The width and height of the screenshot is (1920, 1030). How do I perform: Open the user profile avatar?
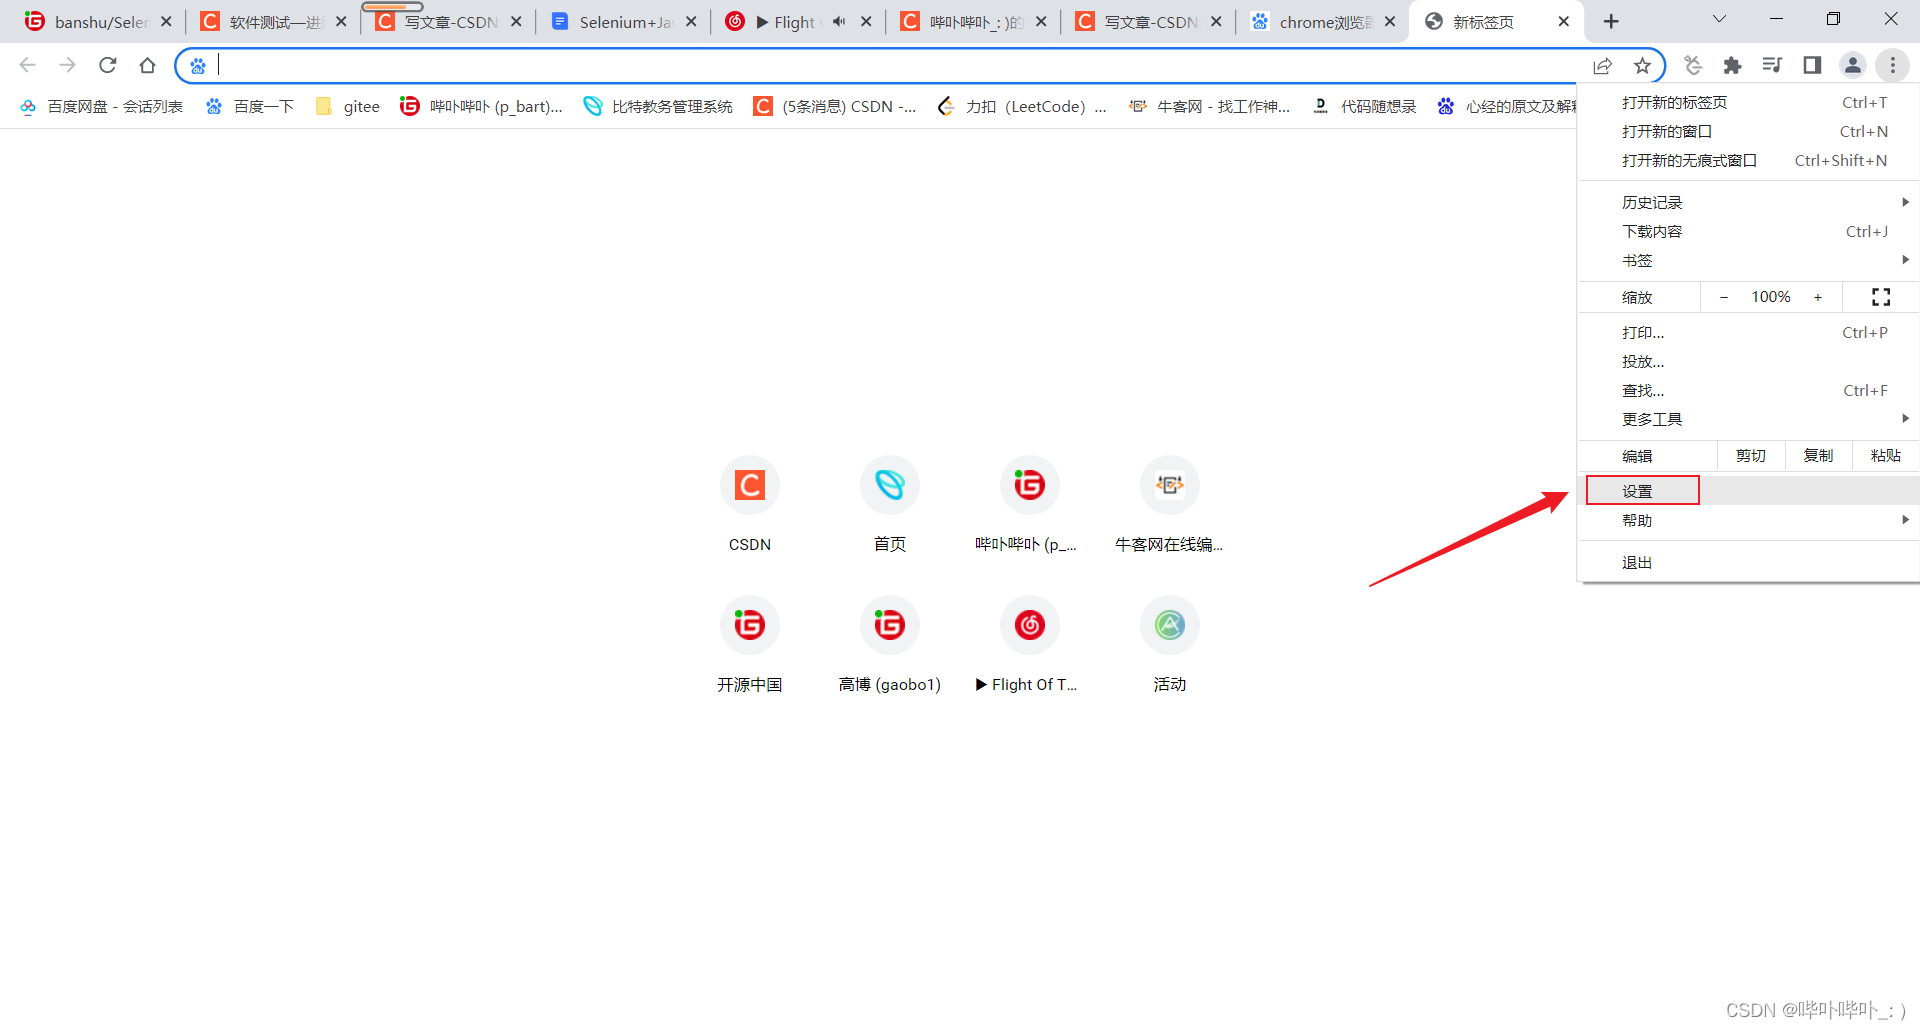(1852, 65)
